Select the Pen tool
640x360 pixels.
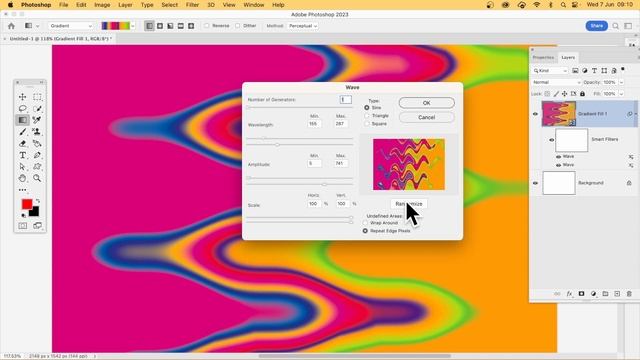(37, 155)
